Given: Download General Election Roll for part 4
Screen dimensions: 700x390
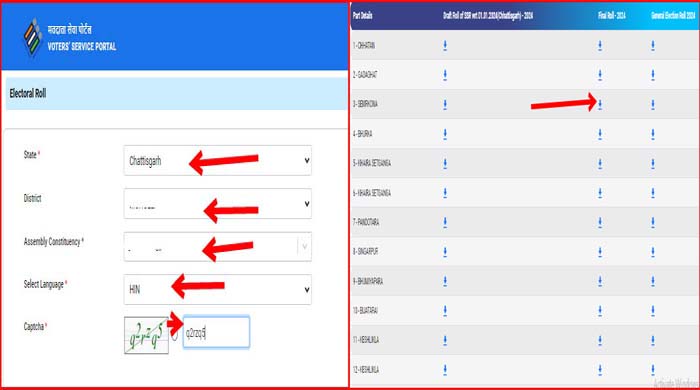Looking at the screenshot, I should pyautogui.click(x=653, y=134).
